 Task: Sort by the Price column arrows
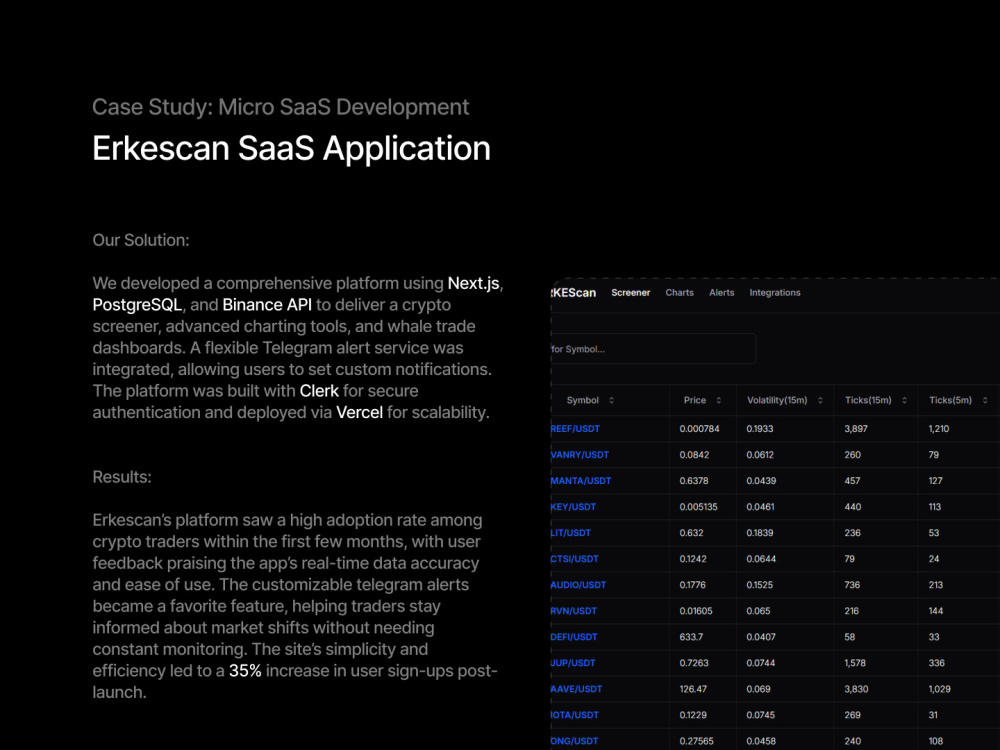point(718,401)
